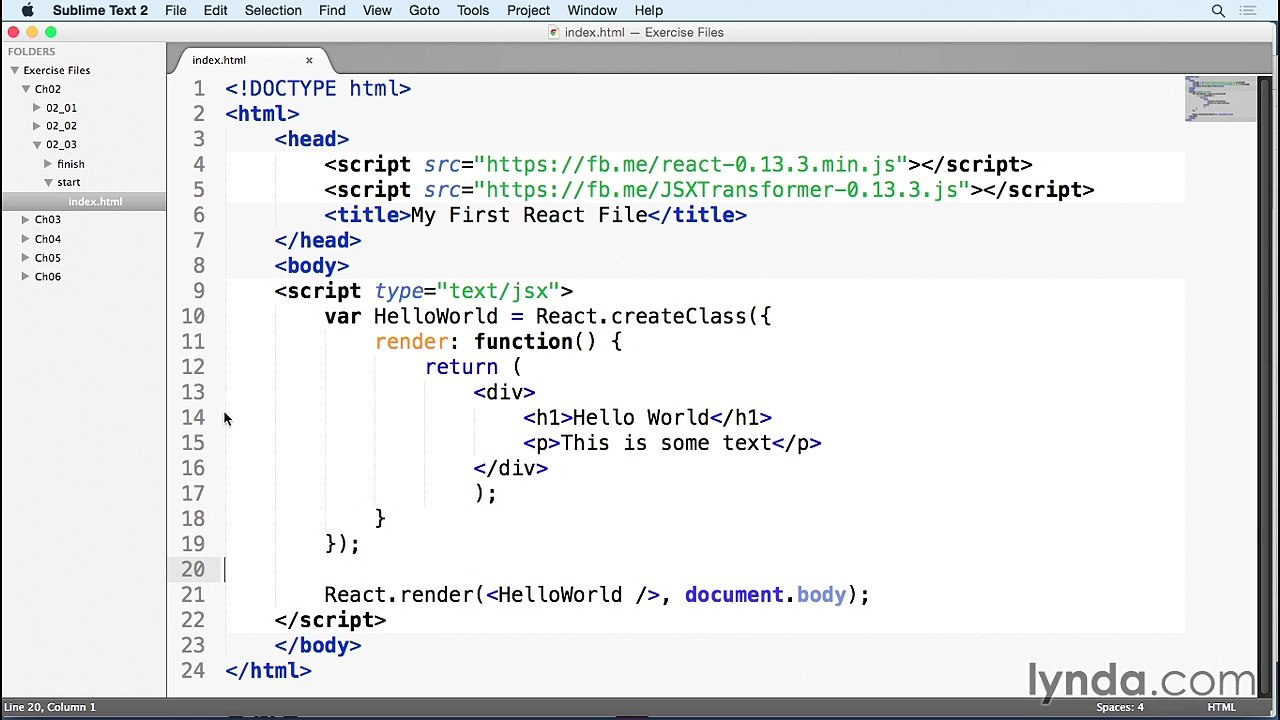Screen dimensions: 1280x720
Task: Click the opening head tag on line 3
Action: (312, 139)
